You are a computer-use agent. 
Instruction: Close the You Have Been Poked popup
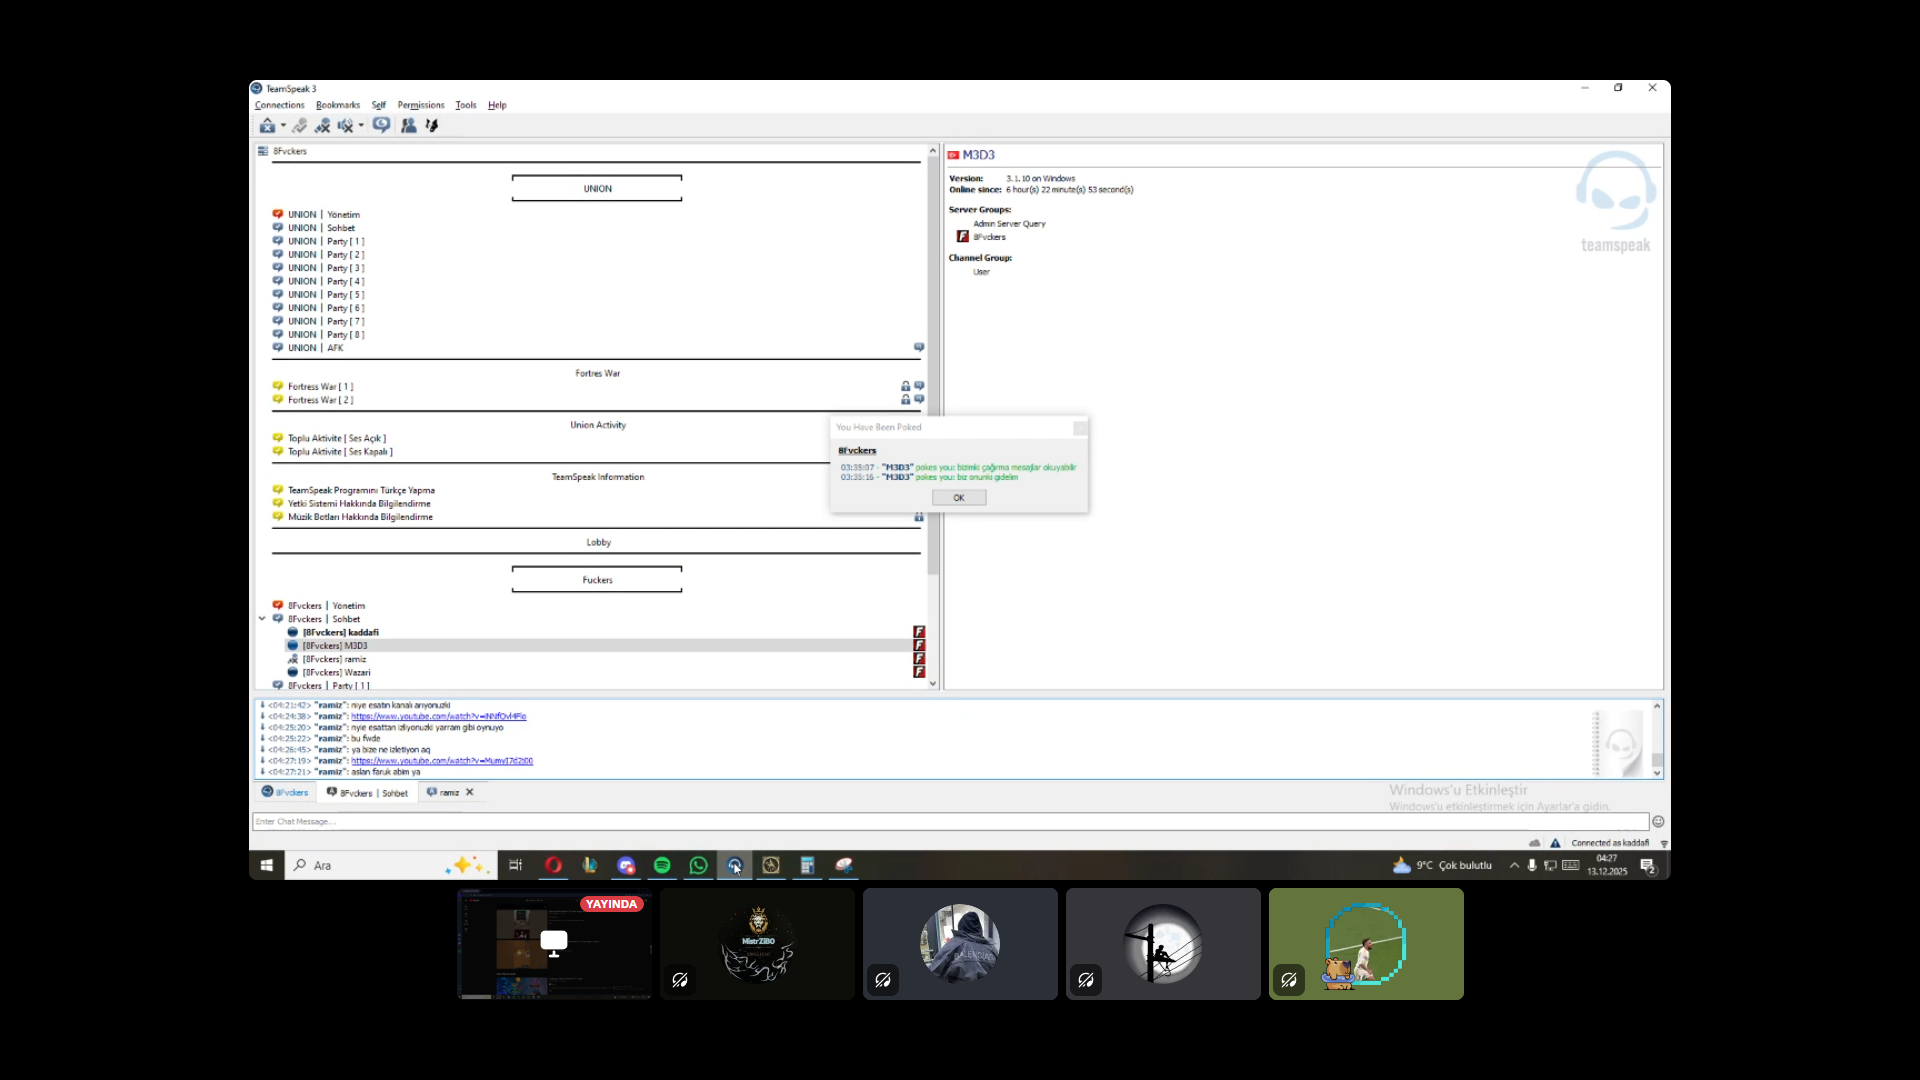click(x=1080, y=428)
